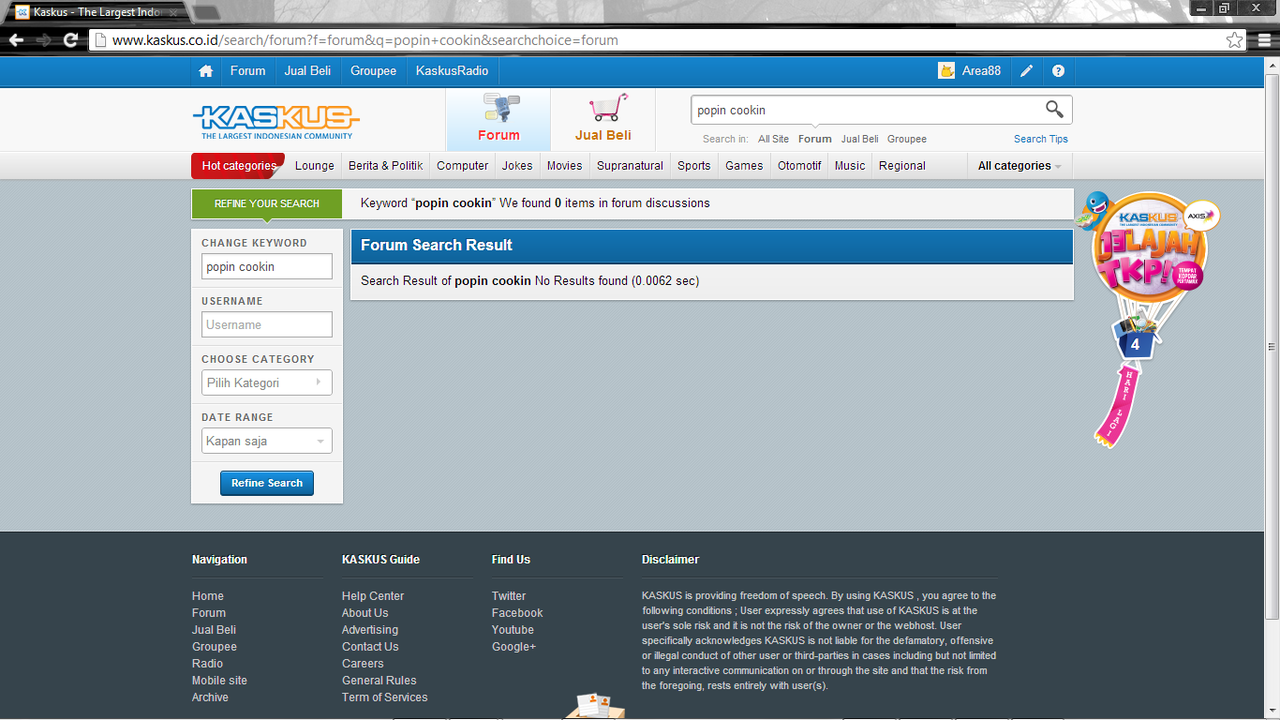The width and height of the screenshot is (1280, 720).
Task: Reload the page with the refresh icon
Action: pyautogui.click(x=70, y=40)
